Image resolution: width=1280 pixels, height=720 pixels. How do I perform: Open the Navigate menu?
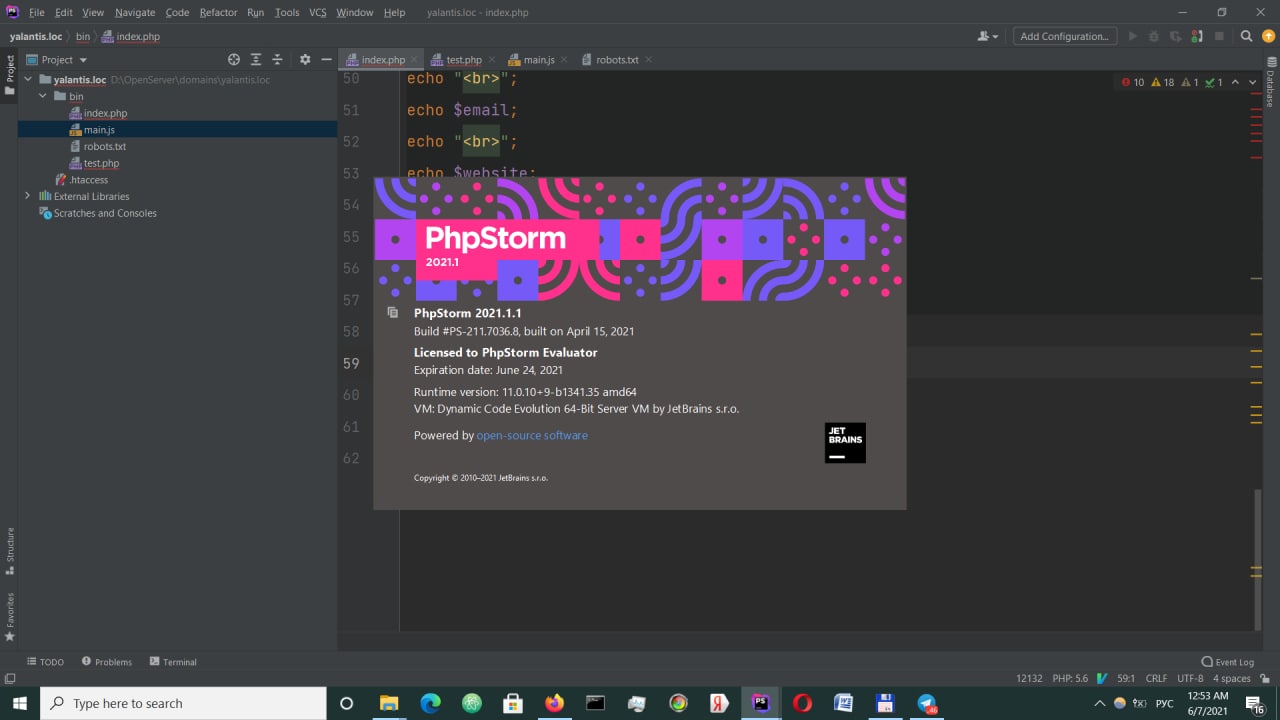(135, 12)
